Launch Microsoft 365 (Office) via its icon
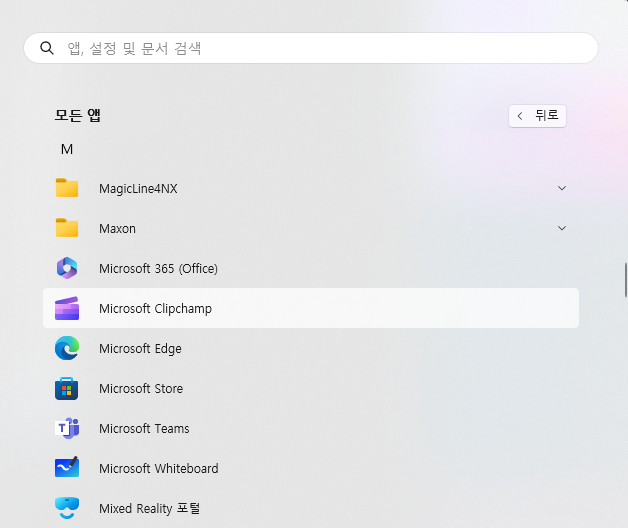 tap(67, 268)
